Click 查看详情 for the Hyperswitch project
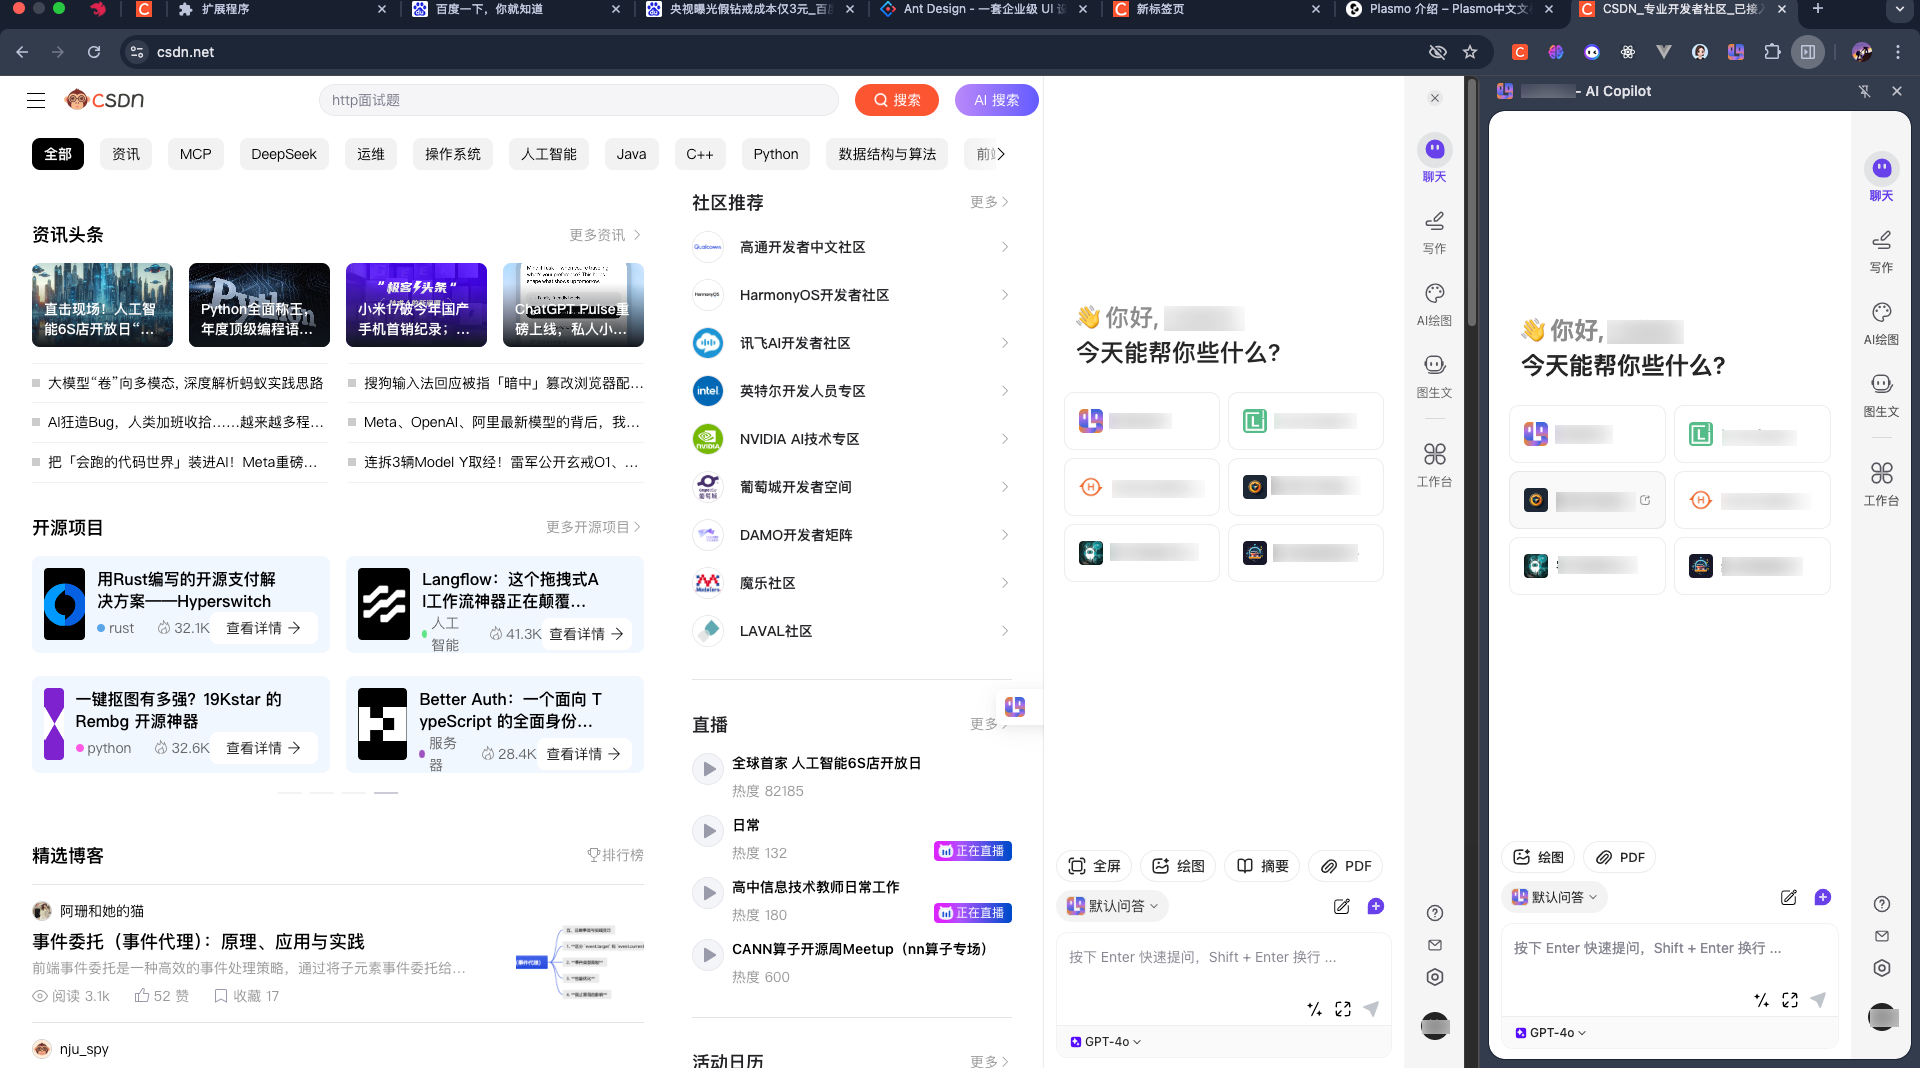 pyautogui.click(x=263, y=628)
